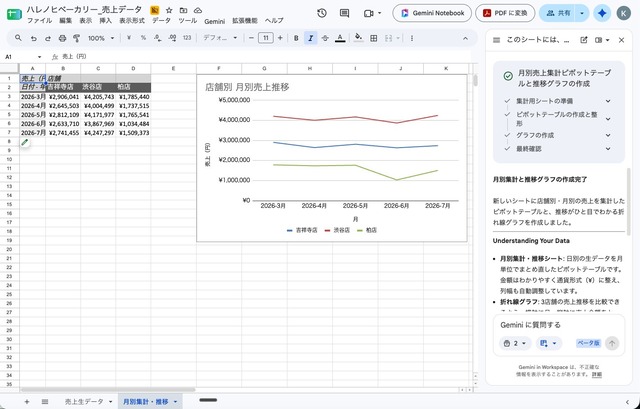Open the ツール menu
640x409 pixels.
point(188,20)
